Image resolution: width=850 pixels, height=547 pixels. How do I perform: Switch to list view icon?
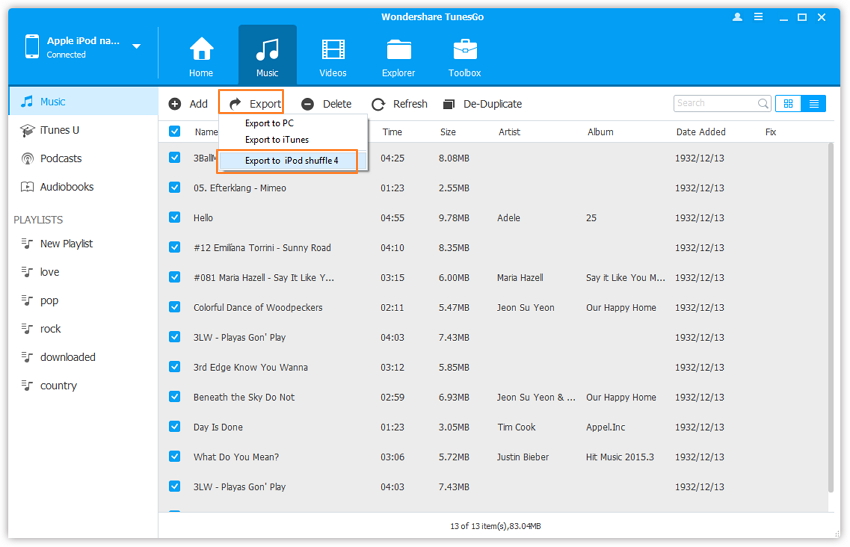coord(814,103)
